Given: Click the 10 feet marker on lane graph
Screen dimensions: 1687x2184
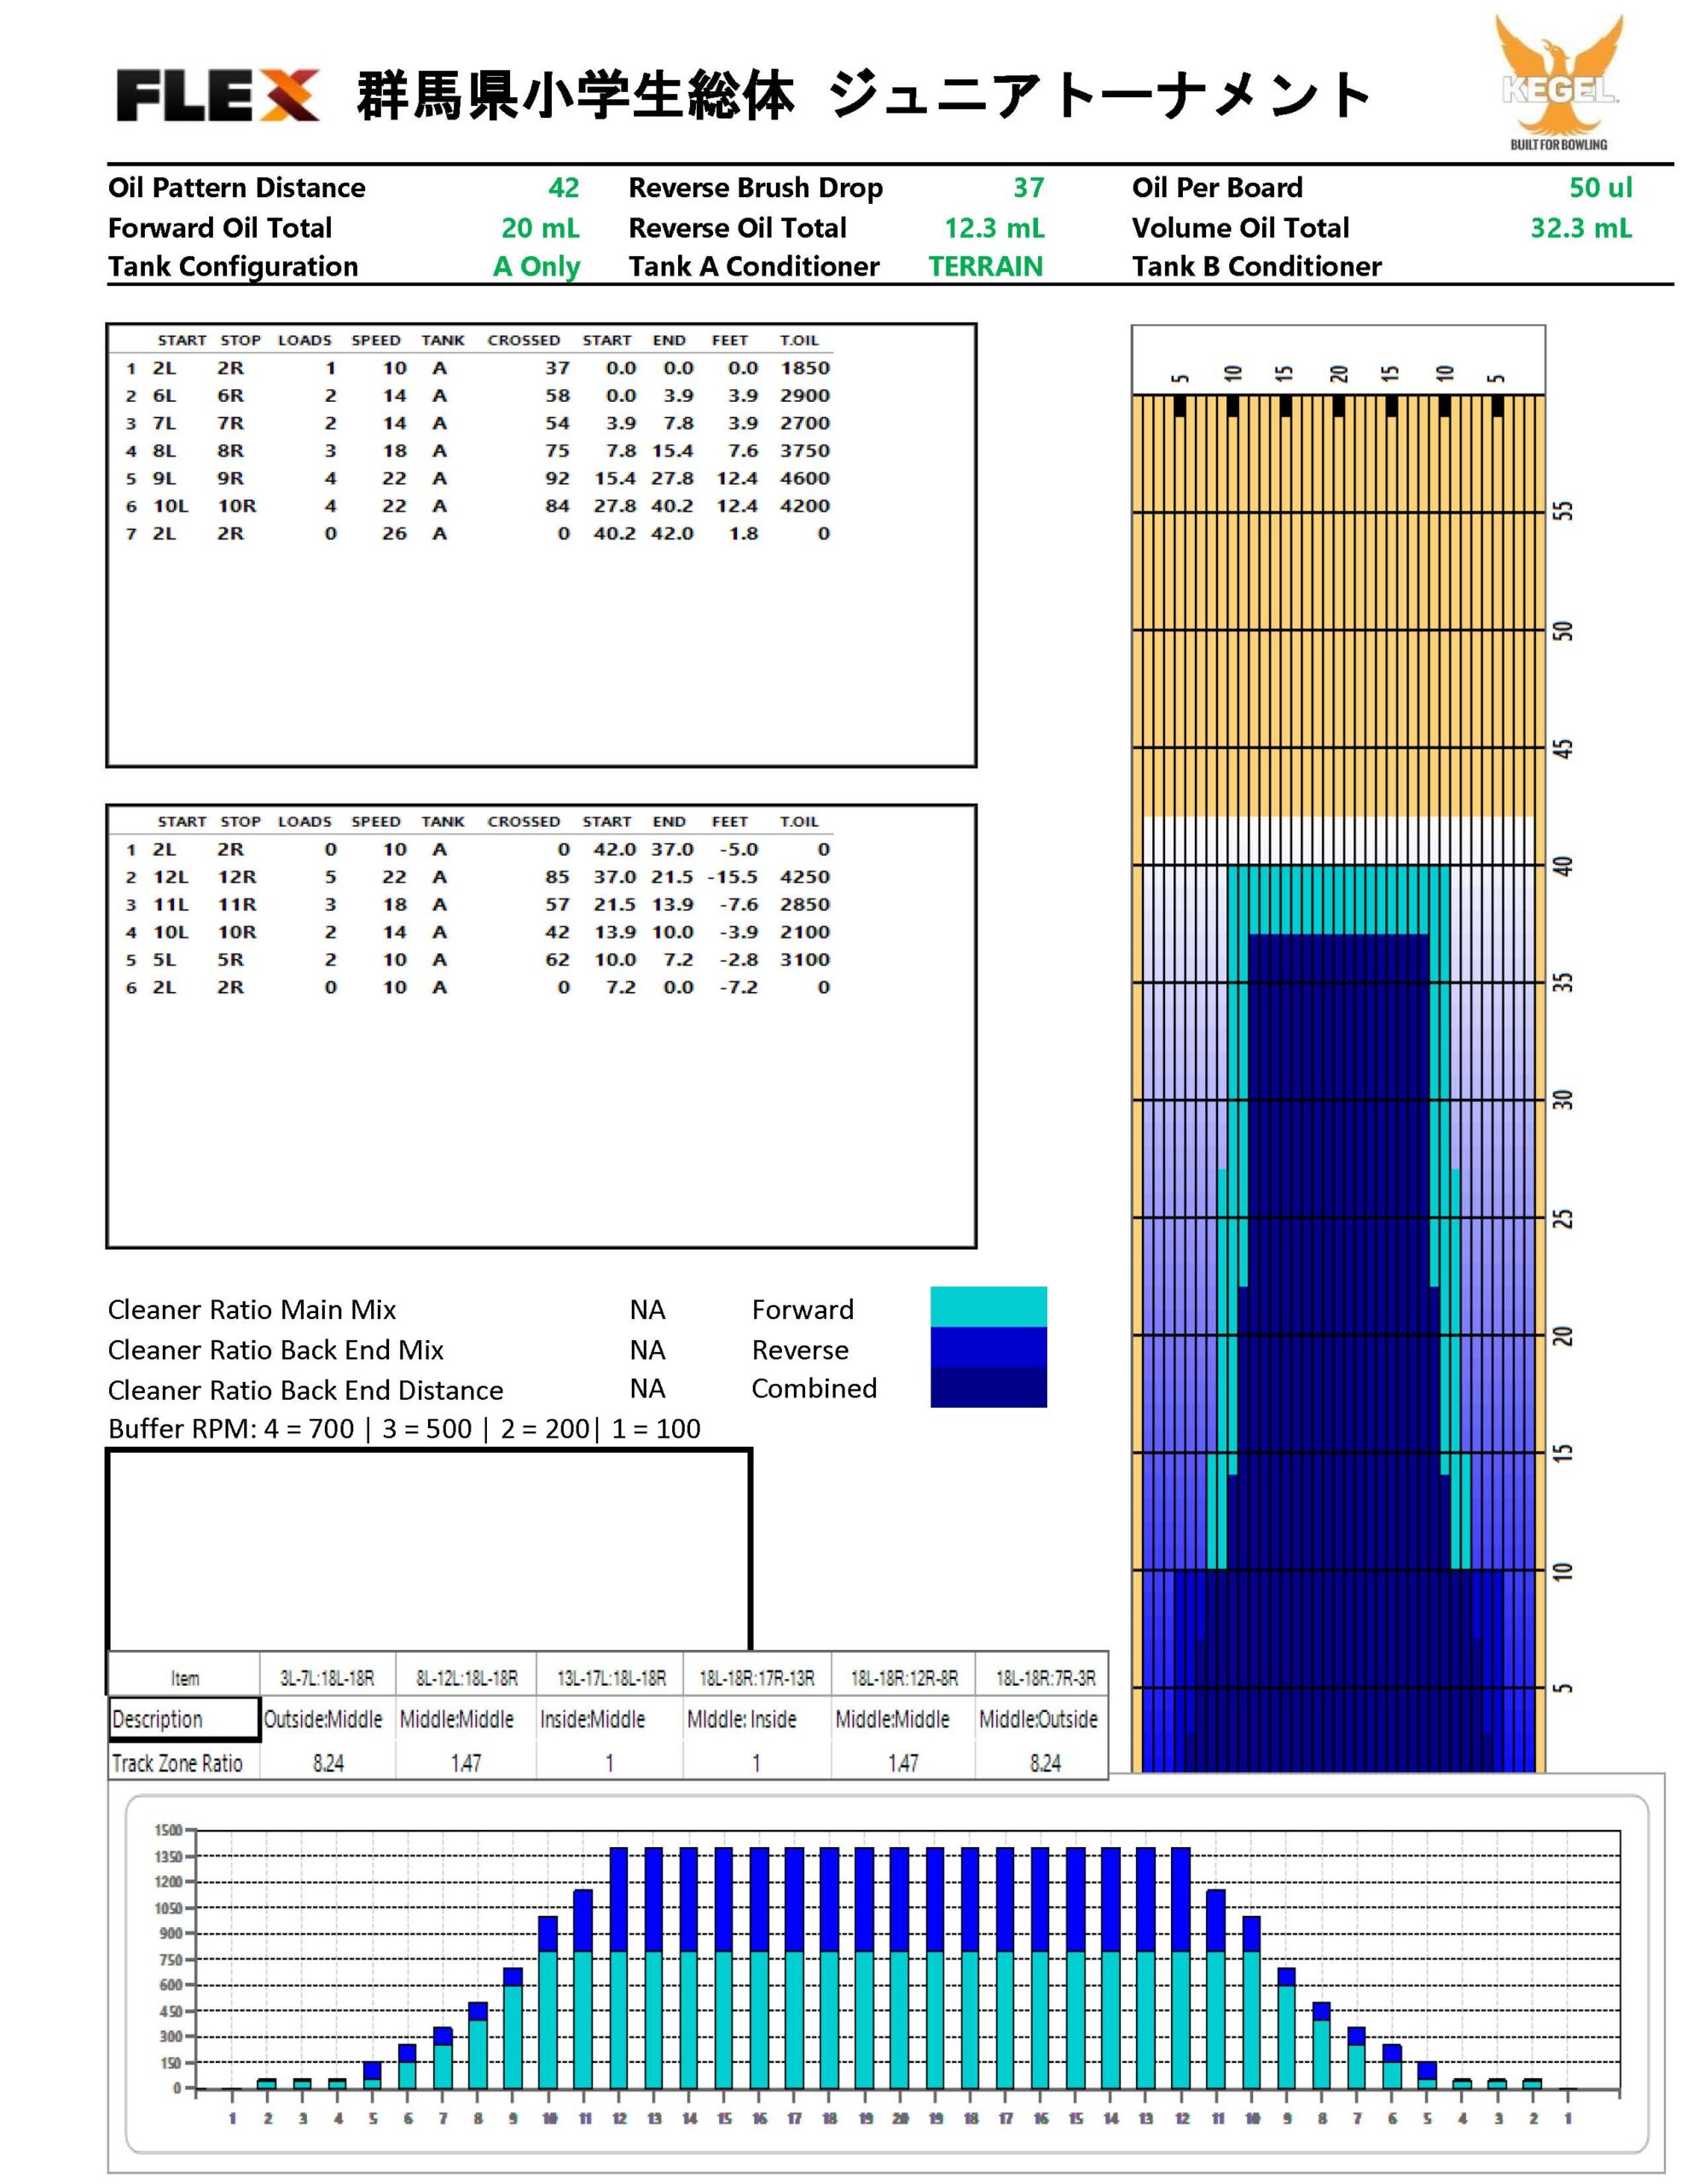Looking at the screenshot, I should tap(1564, 1572).
